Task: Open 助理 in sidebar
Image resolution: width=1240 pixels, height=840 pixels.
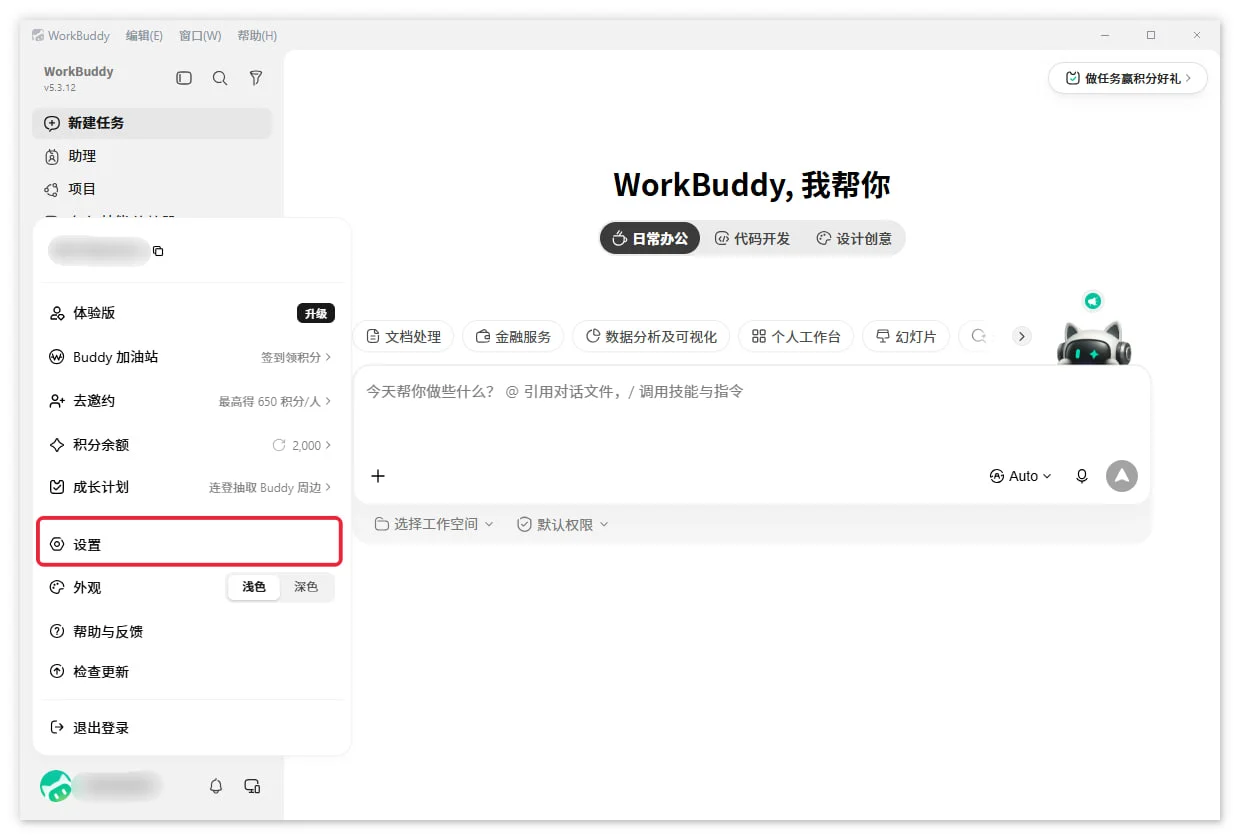Action: [x=152, y=156]
